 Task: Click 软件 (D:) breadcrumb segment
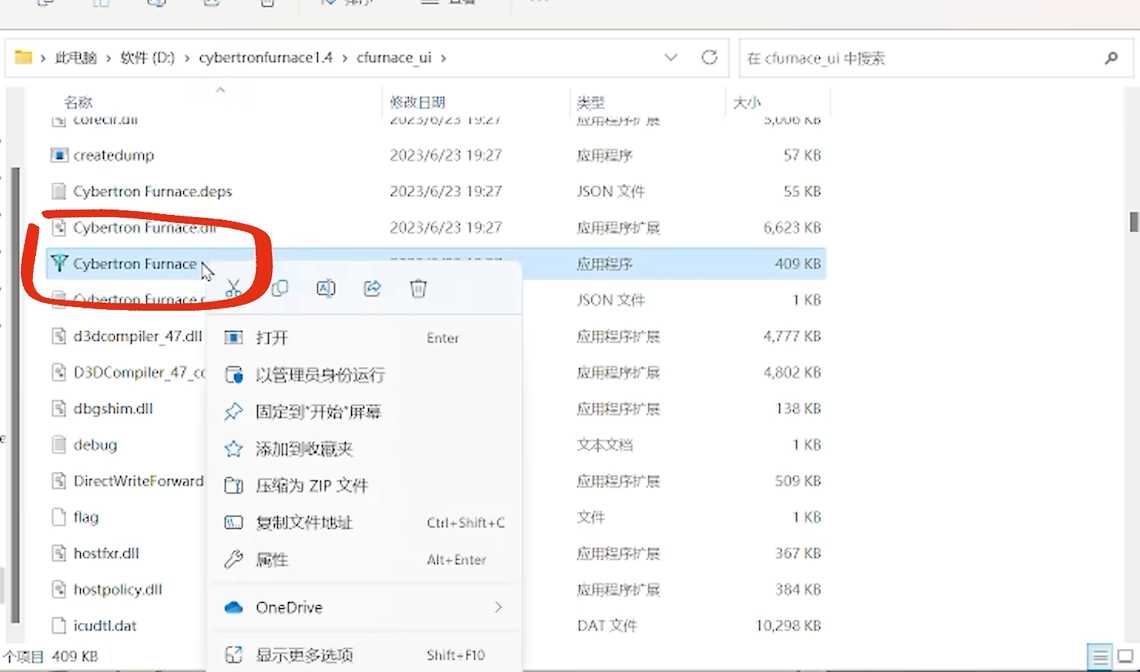148,57
